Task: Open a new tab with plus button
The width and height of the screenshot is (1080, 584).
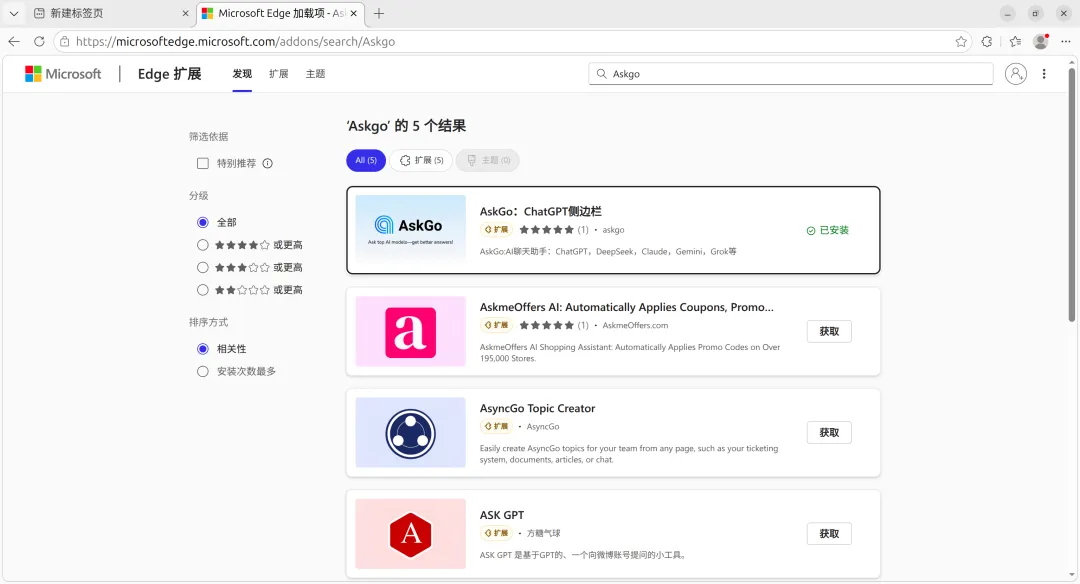Action: tap(379, 13)
